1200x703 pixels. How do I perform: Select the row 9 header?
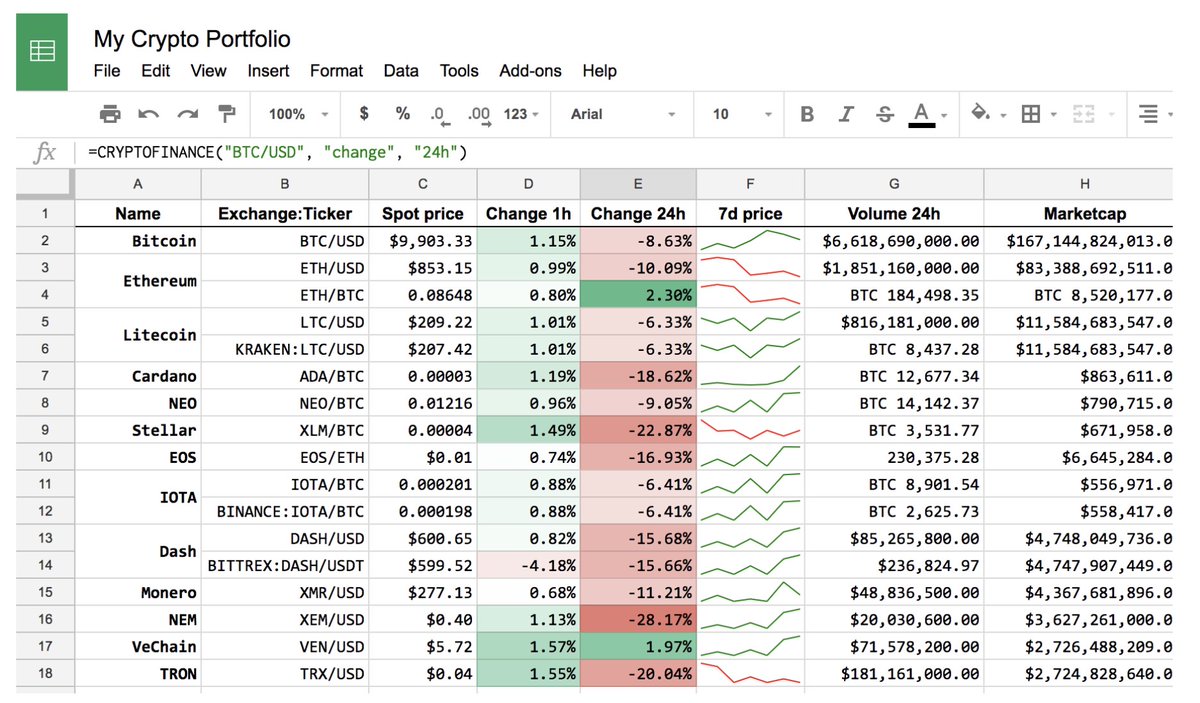point(45,430)
